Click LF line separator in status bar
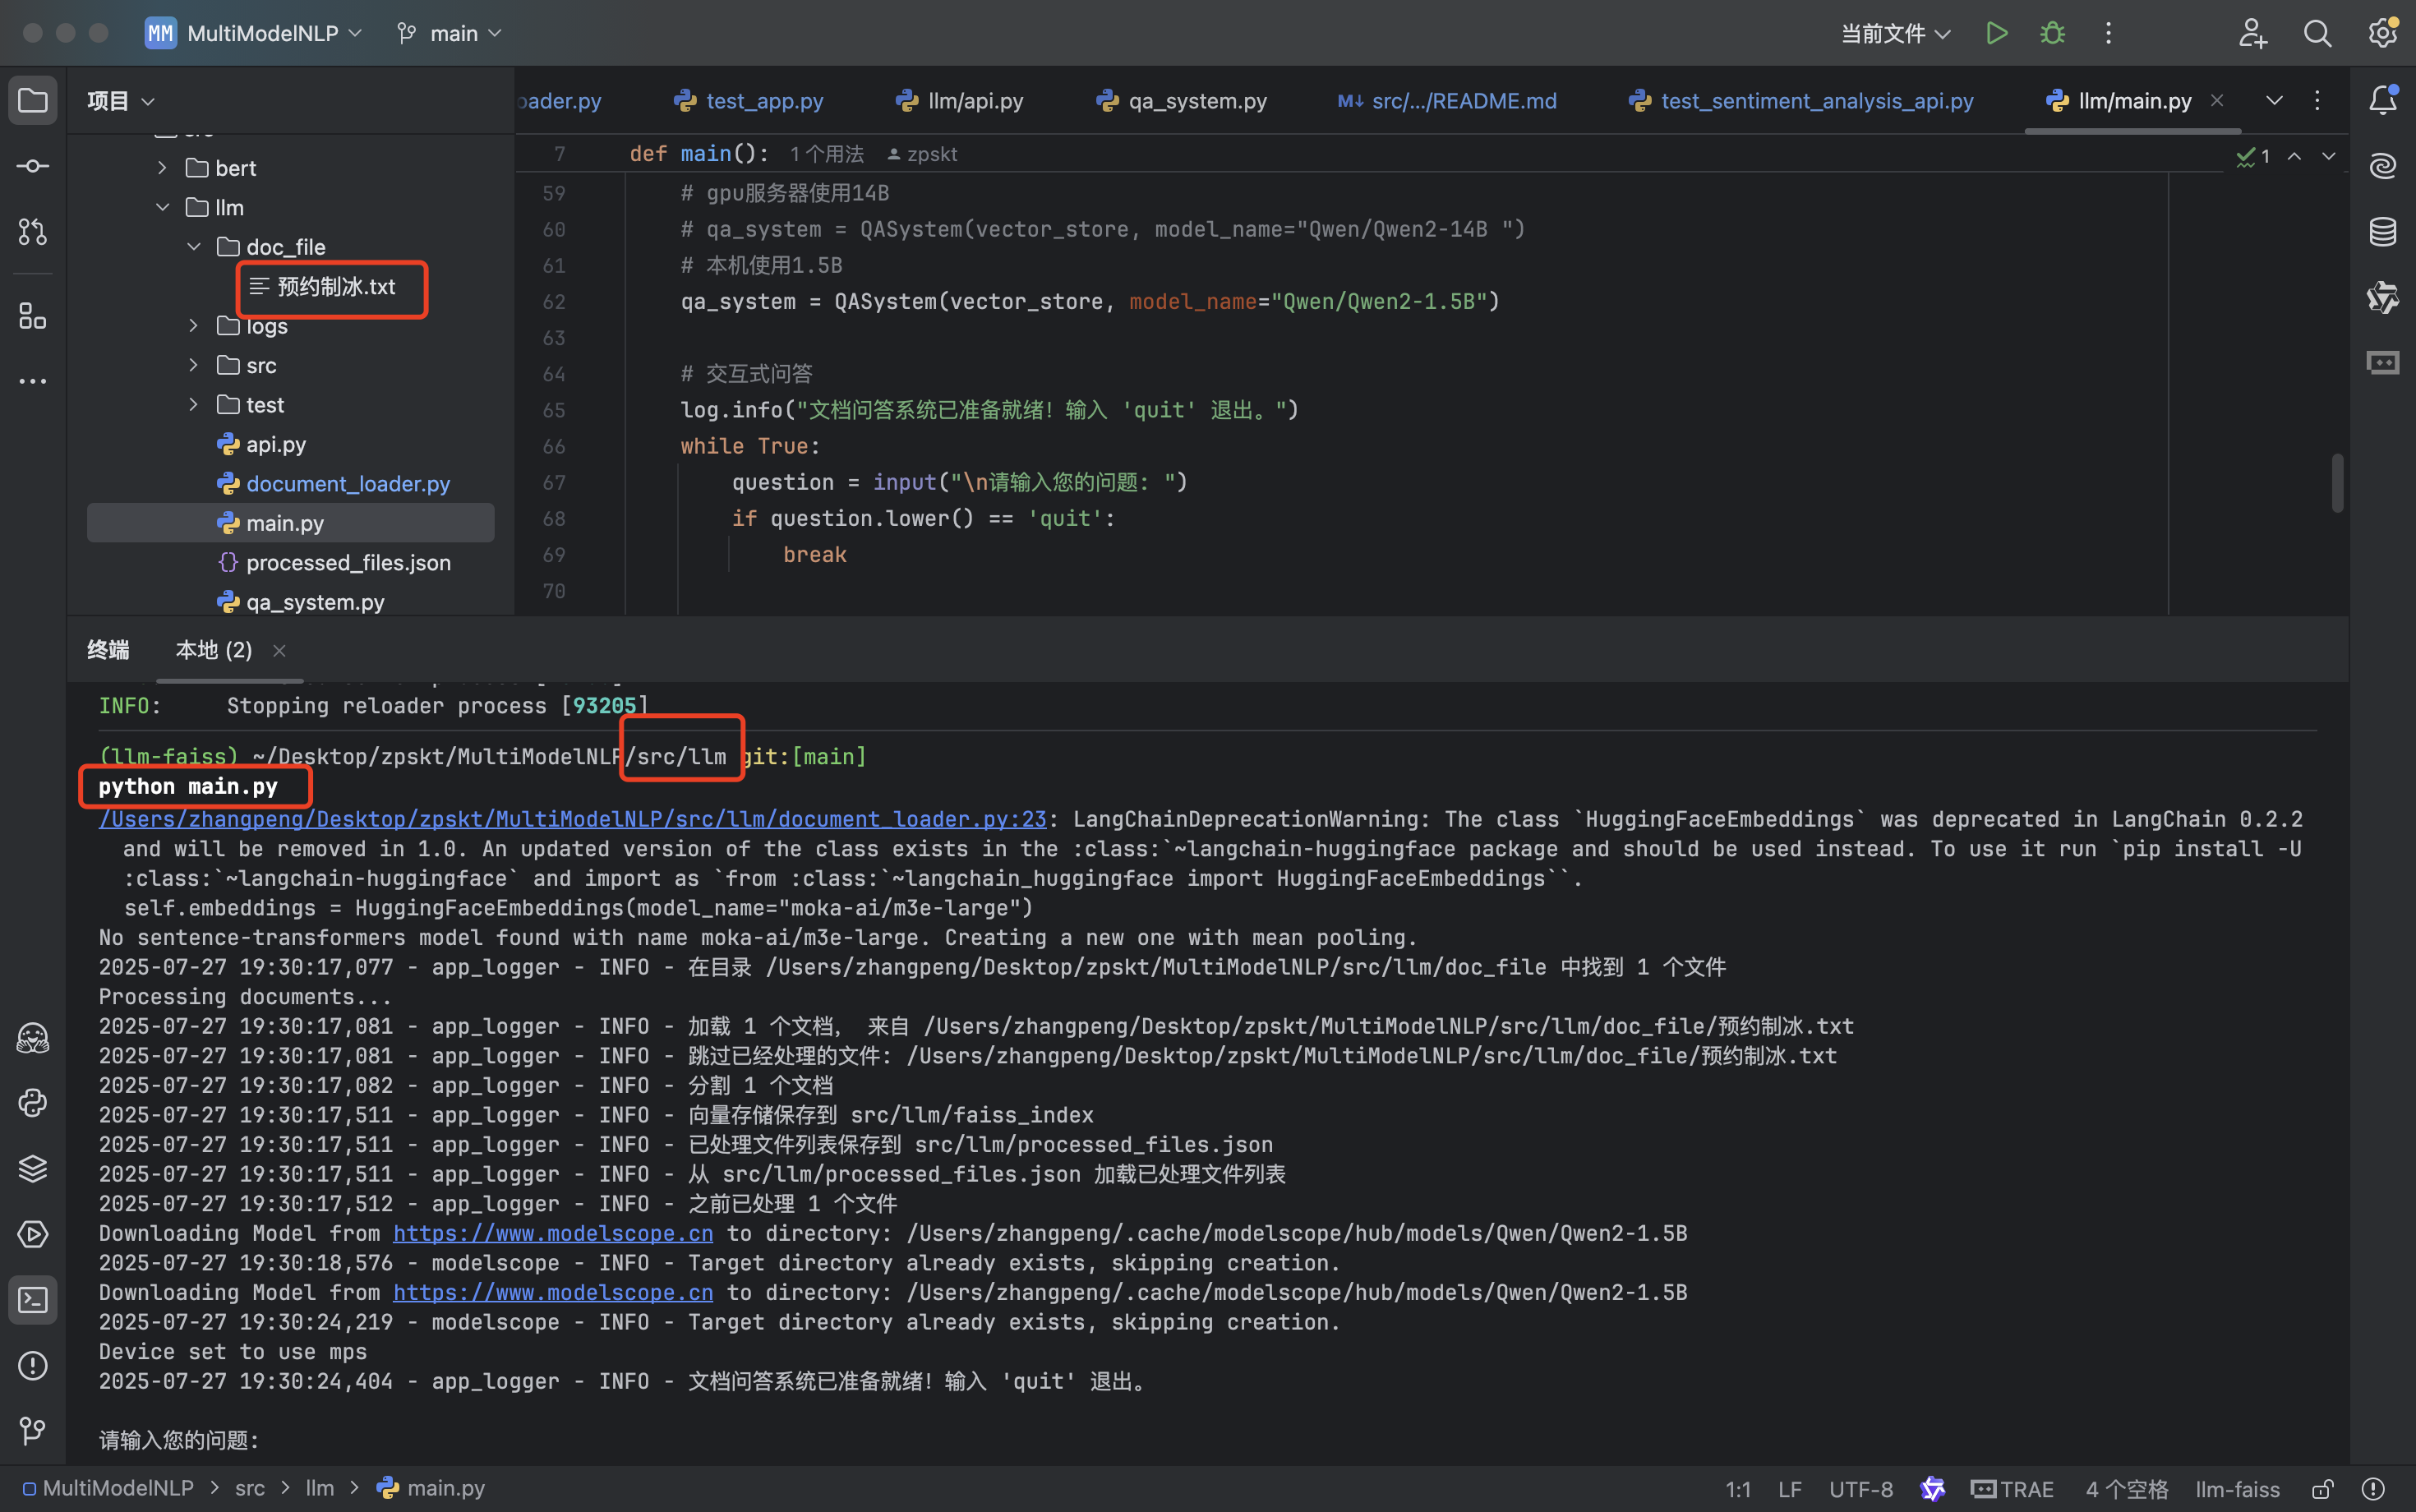The width and height of the screenshot is (2416, 1512). click(1790, 1489)
